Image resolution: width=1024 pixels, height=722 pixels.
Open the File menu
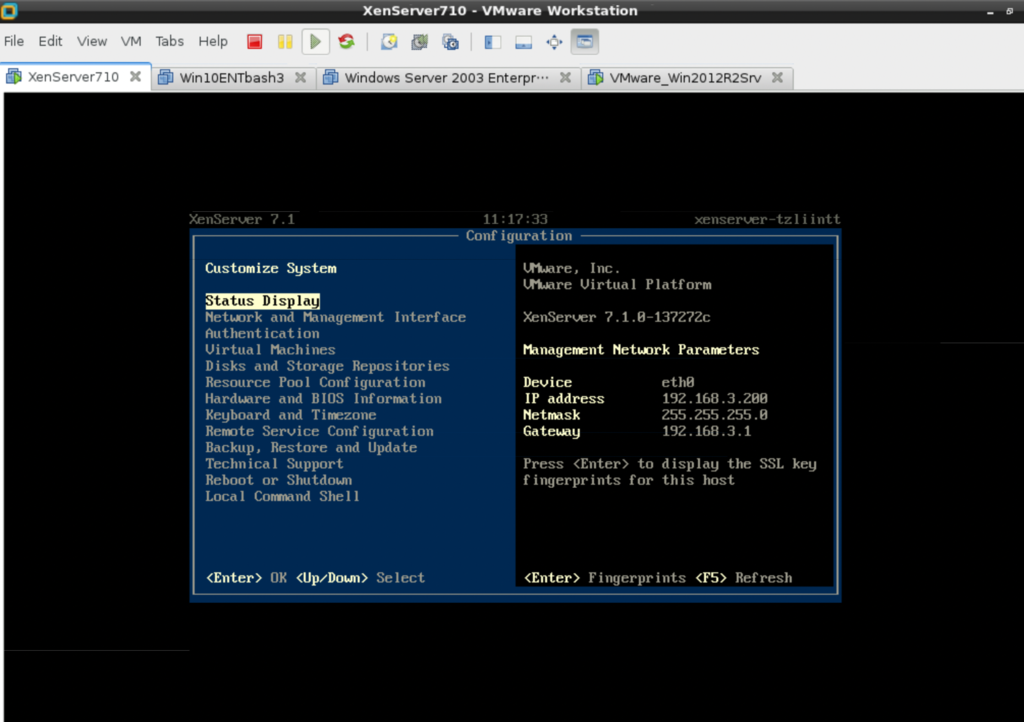coord(14,41)
